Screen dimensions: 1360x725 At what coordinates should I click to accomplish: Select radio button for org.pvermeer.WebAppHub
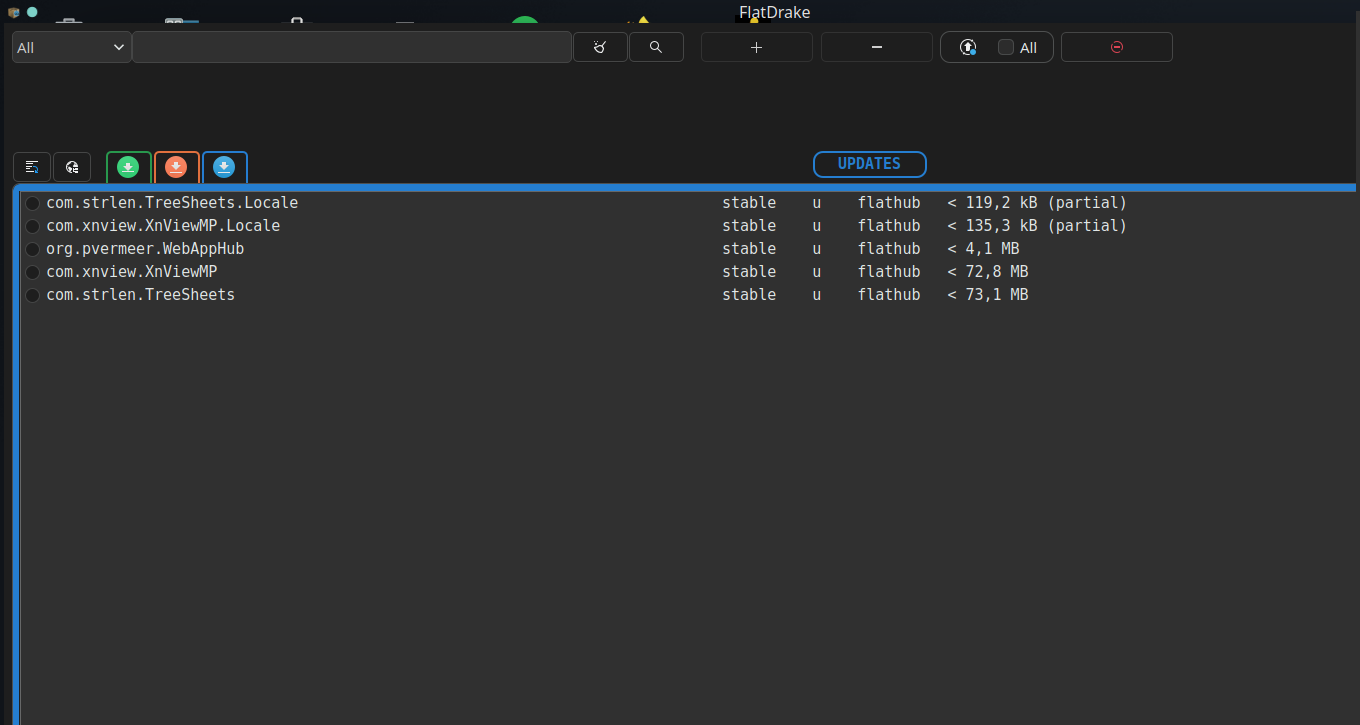pyautogui.click(x=33, y=249)
